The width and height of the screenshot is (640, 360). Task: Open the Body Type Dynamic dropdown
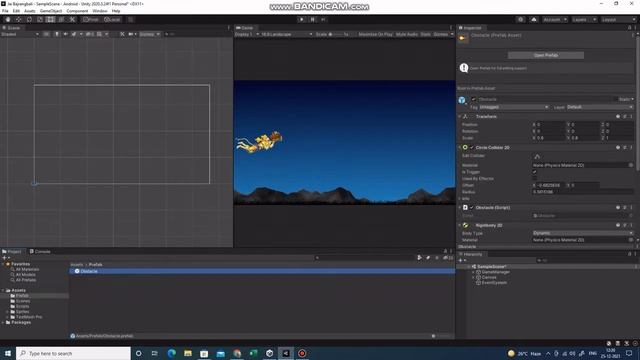click(x=583, y=233)
